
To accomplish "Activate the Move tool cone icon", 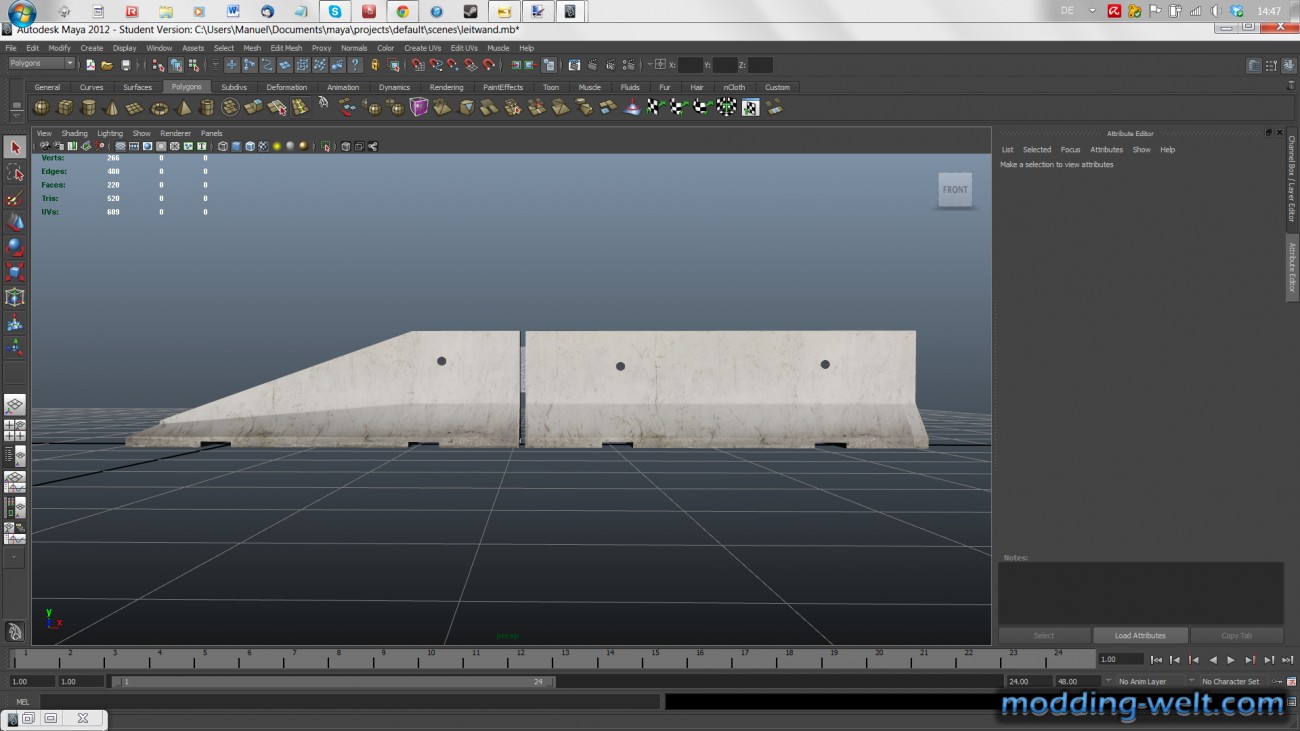I will [x=15, y=222].
